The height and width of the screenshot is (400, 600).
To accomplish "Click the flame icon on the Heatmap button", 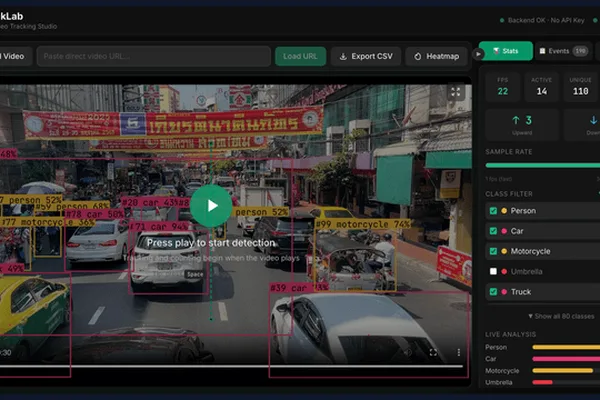I will tap(417, 56).
